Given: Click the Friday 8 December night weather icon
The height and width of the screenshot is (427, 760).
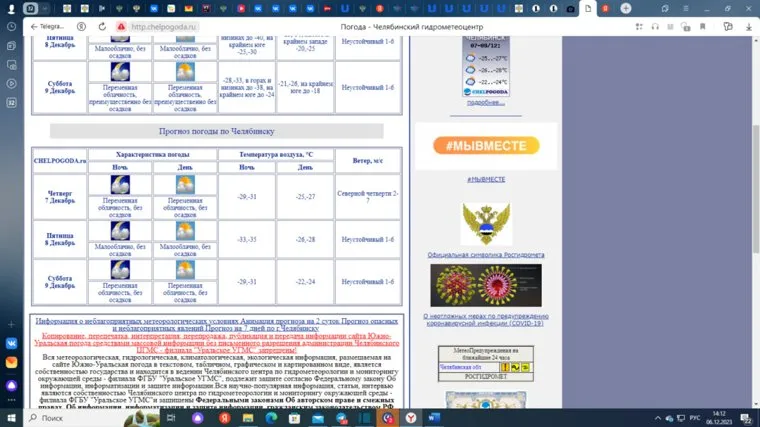Looking at the screenshot, I should pyautogui.click(x=120, y=230).
